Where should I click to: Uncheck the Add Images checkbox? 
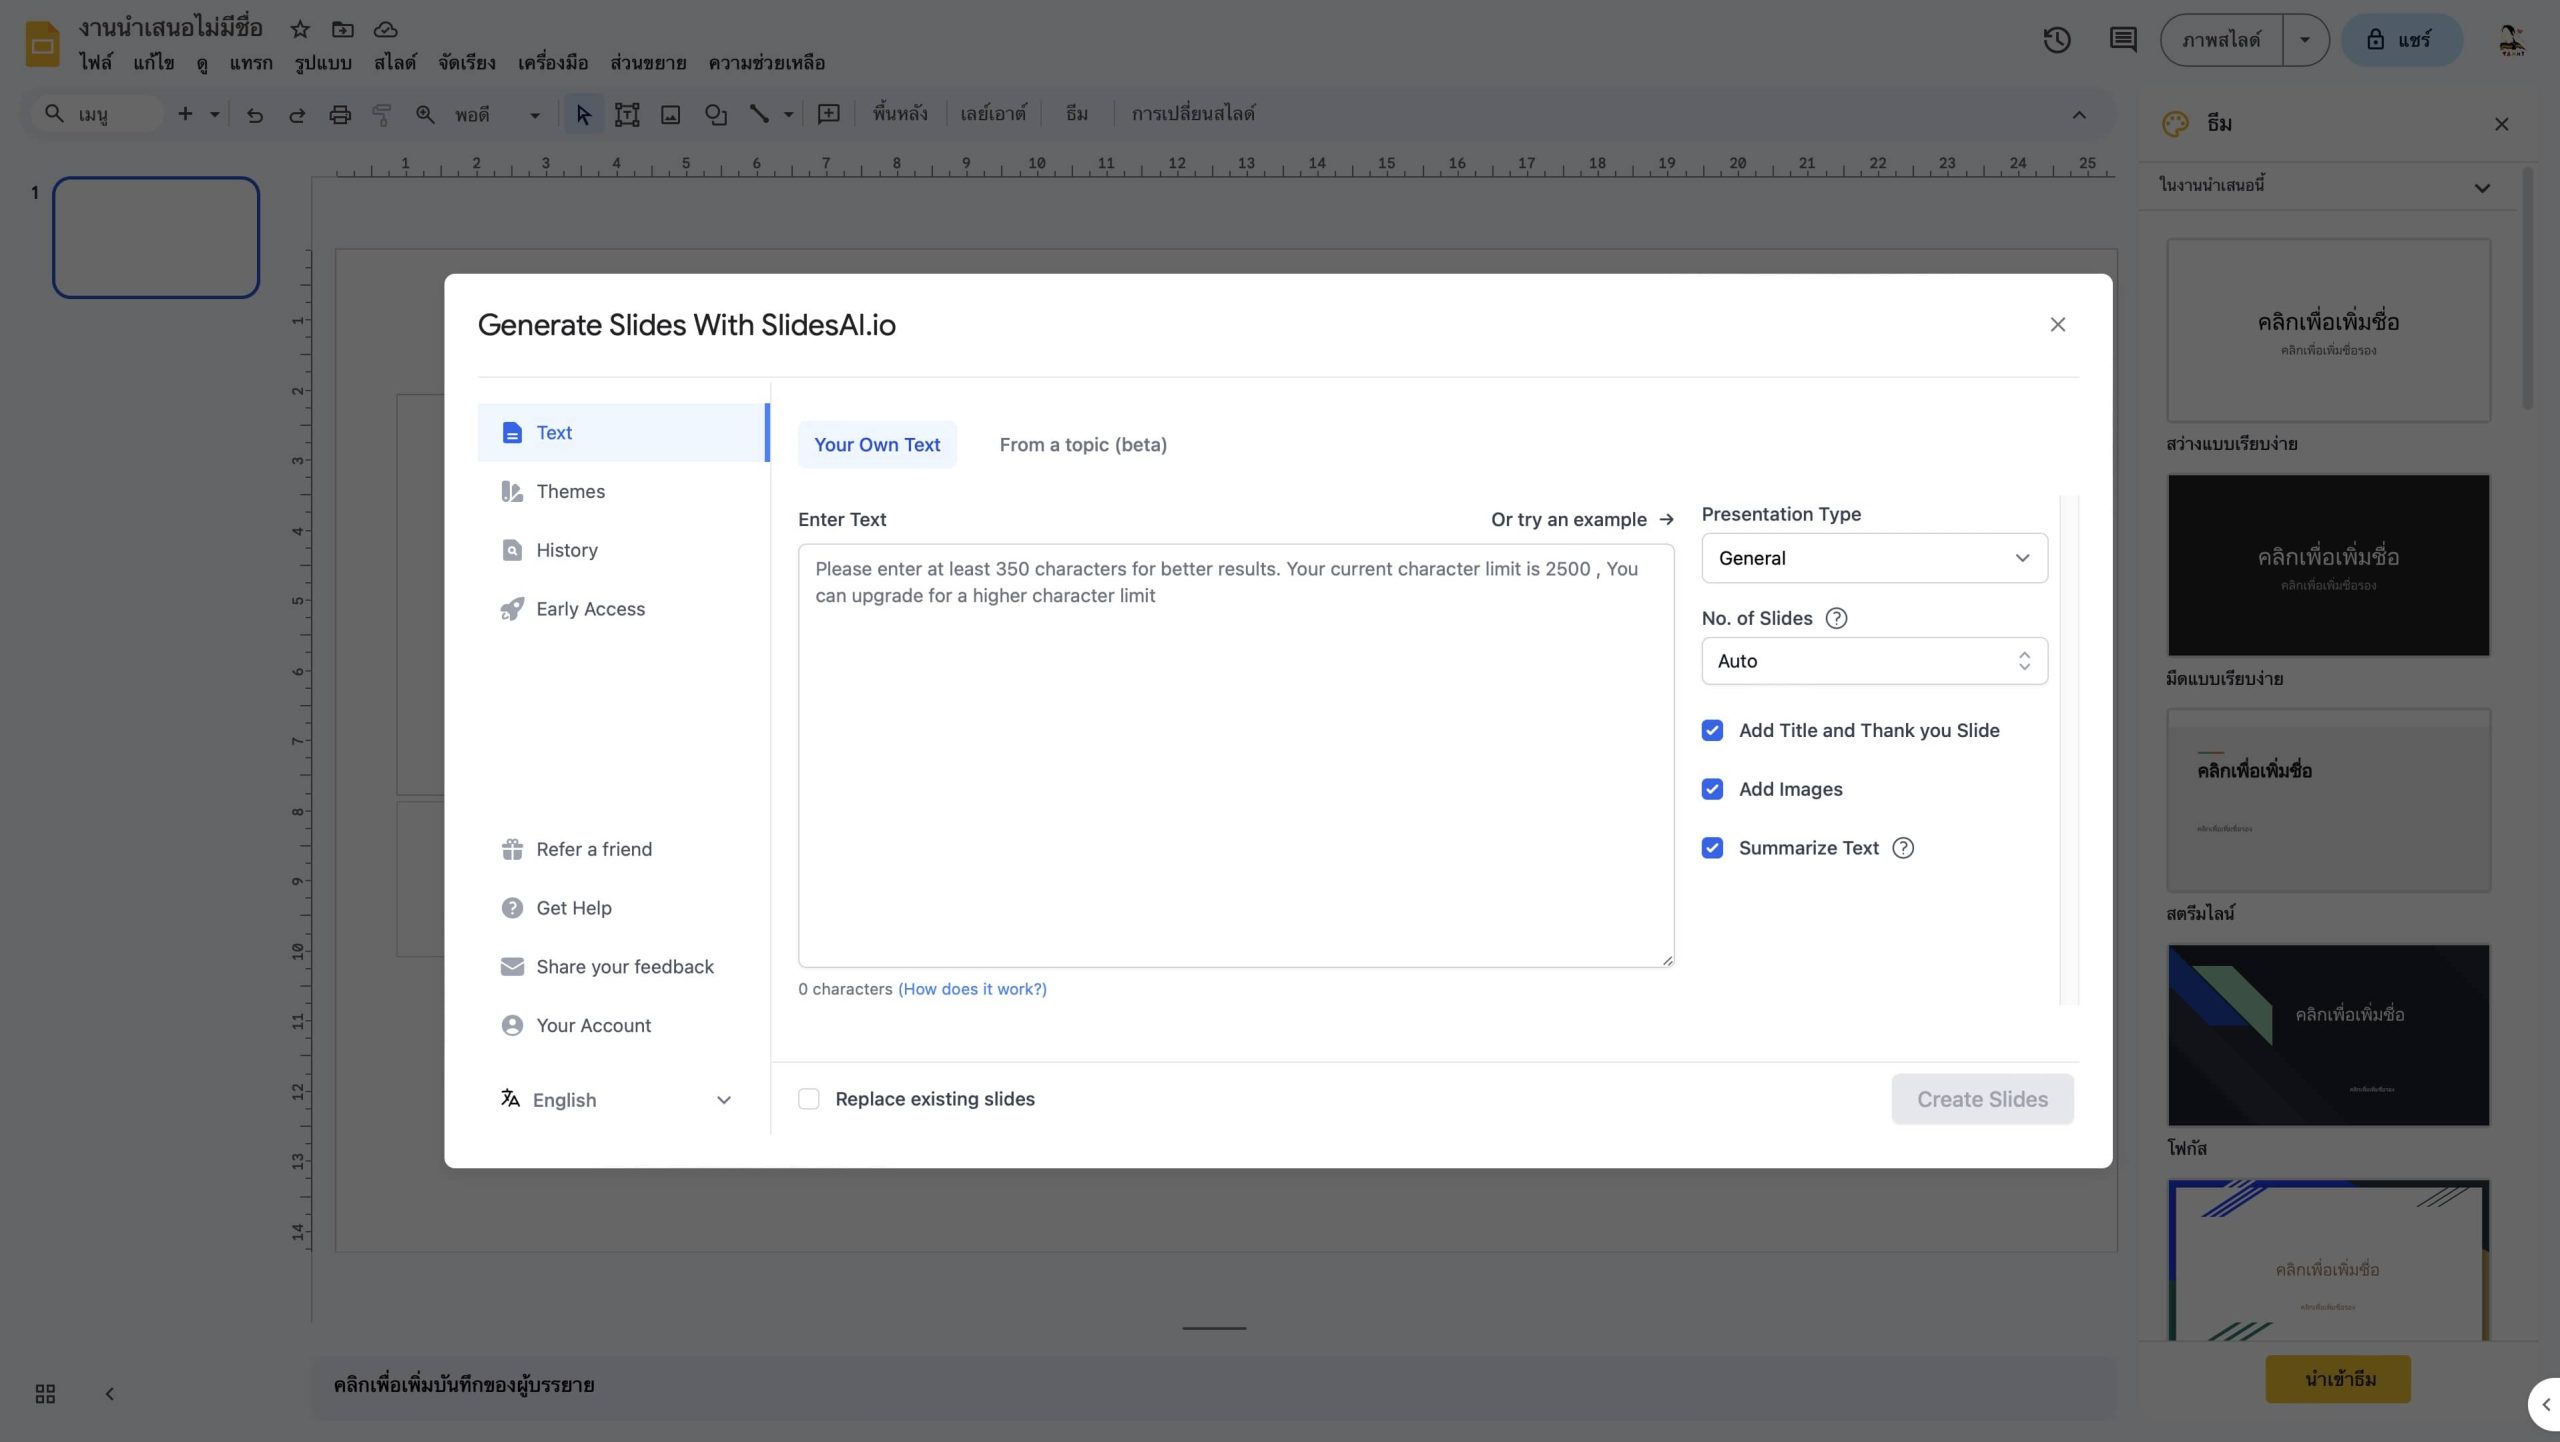(1712, 789)
